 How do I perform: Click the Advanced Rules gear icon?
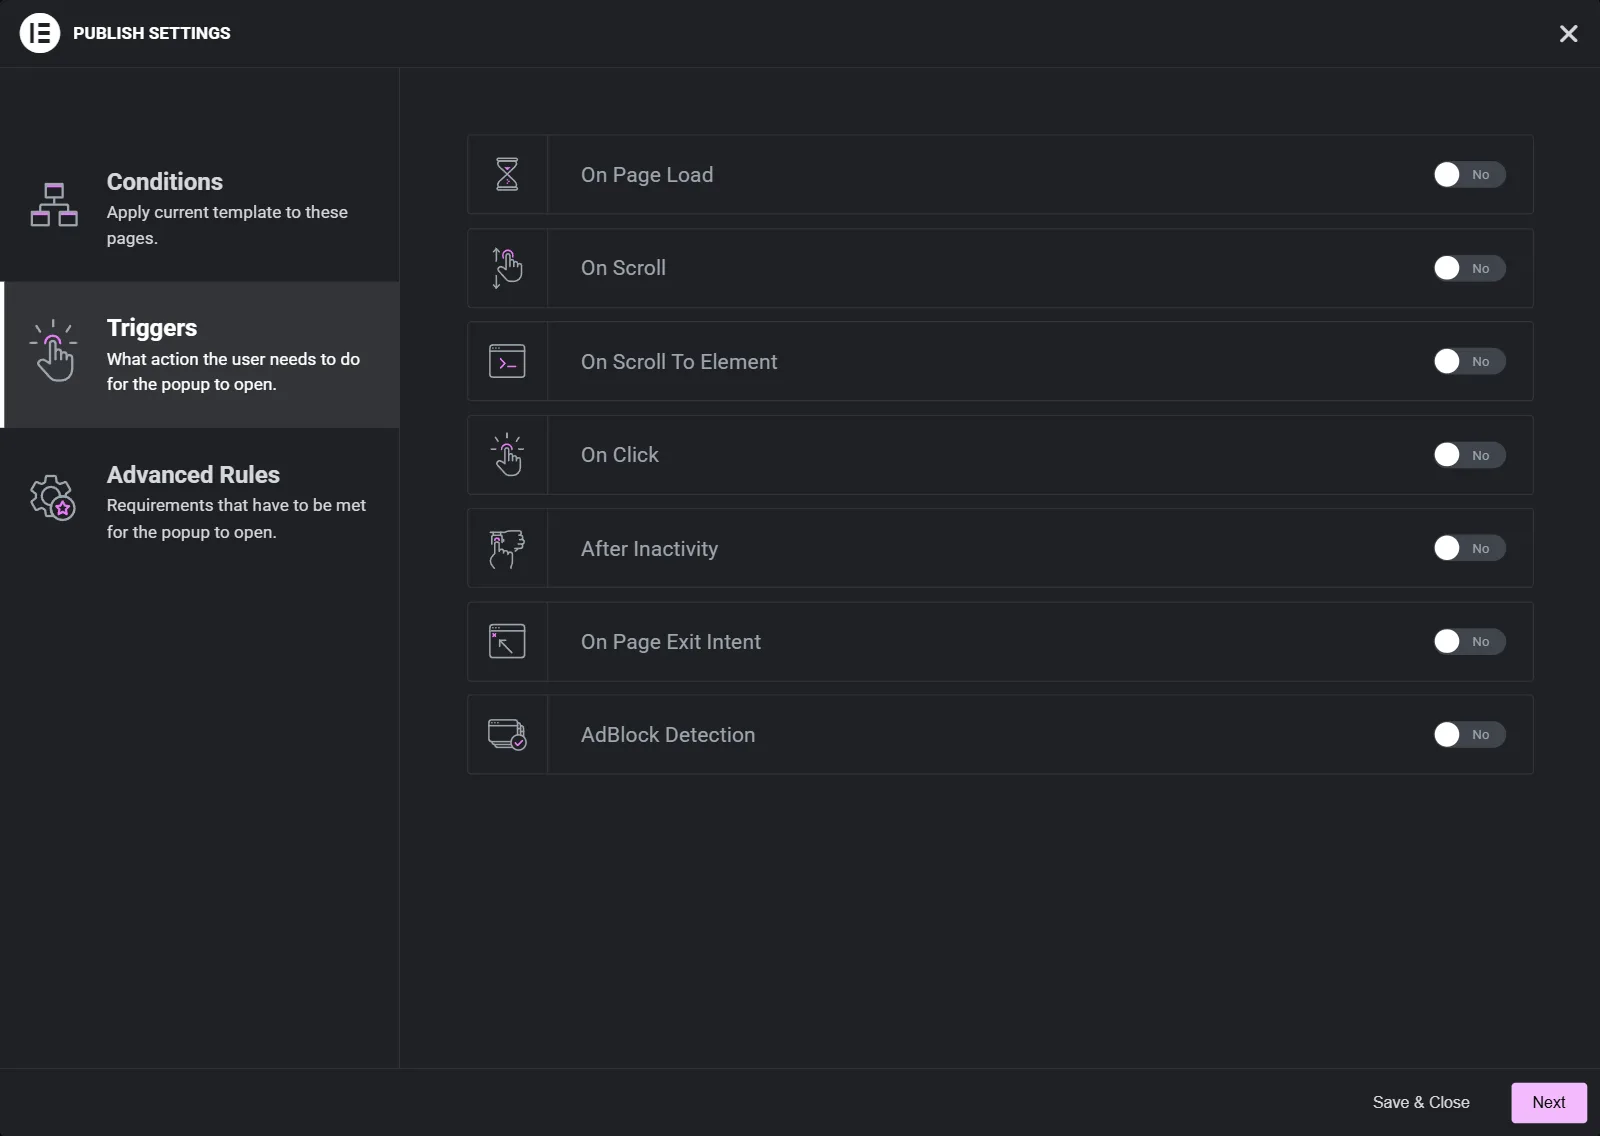53,497
